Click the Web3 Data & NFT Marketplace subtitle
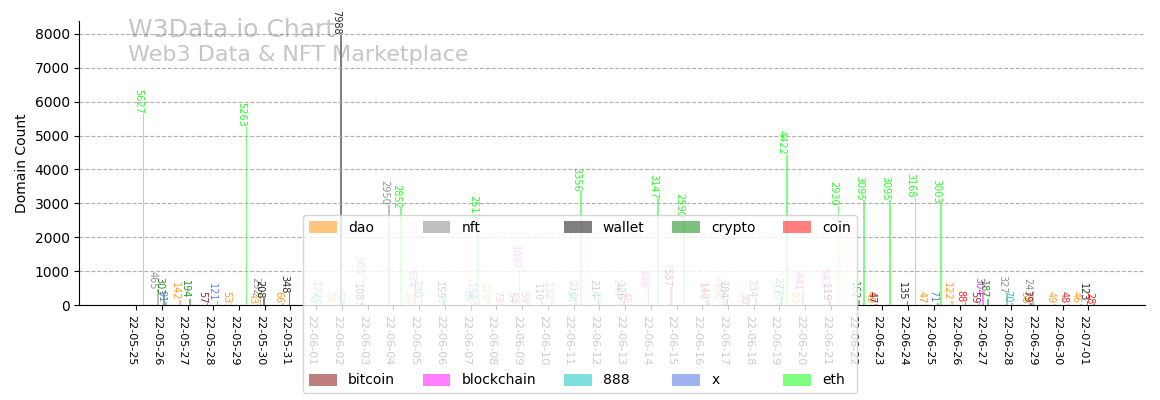 click(x=298, y=54)
